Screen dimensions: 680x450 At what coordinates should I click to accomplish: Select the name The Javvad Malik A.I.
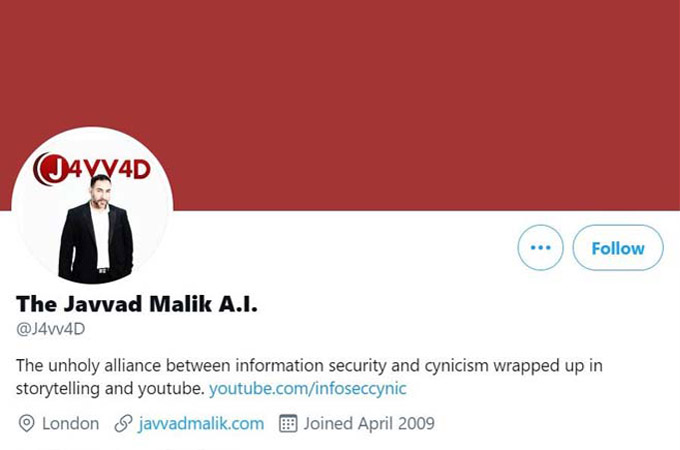coord(137,304)
